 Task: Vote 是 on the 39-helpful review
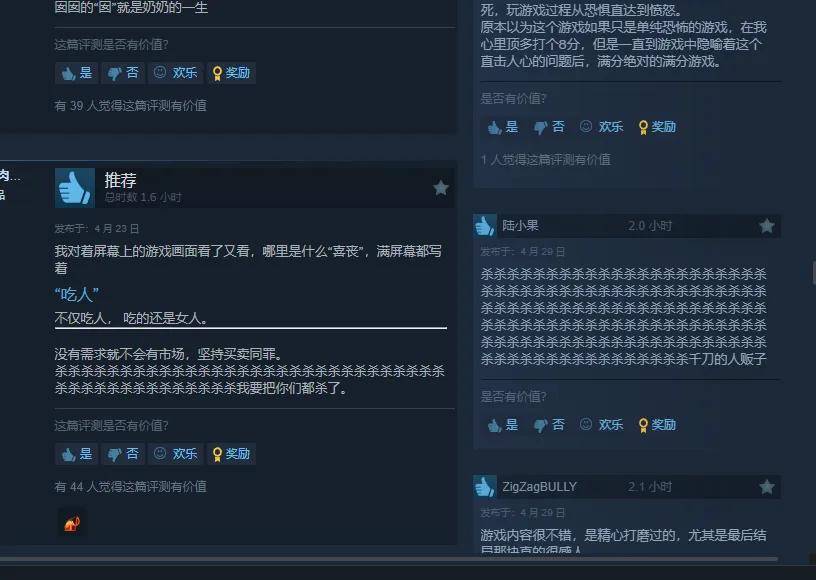(x=76, y=73)
